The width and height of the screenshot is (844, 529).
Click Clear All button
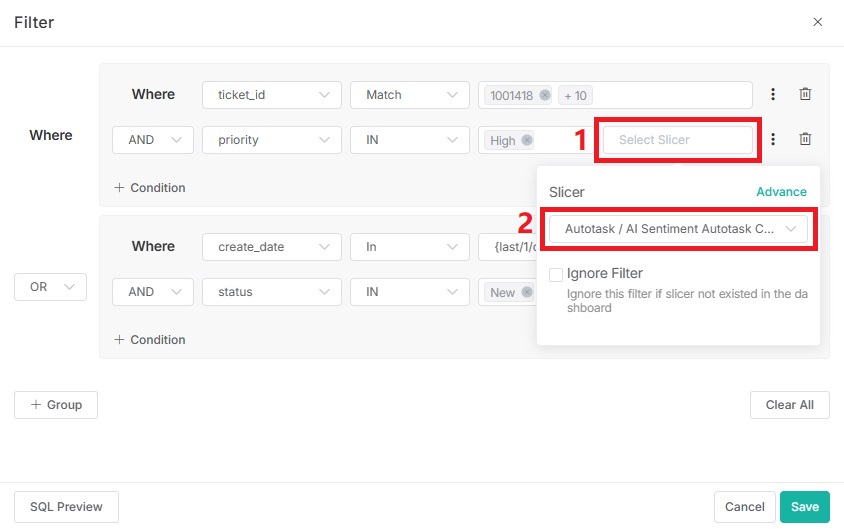coord(790,405)
